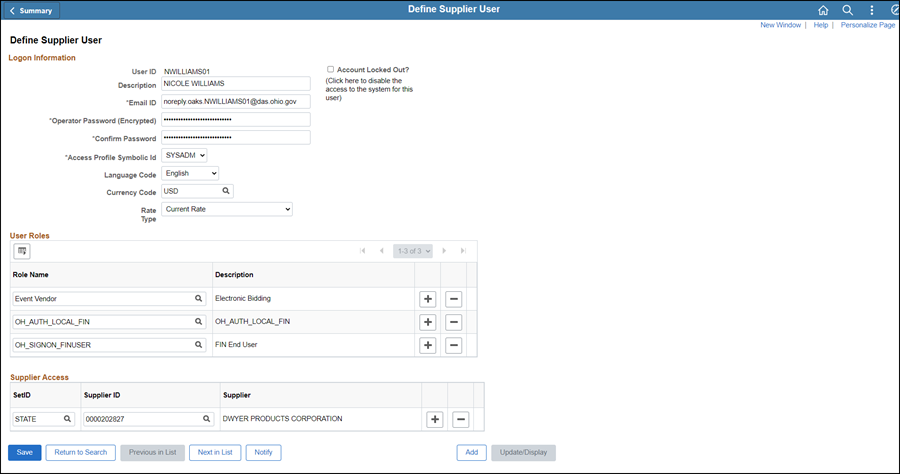Click the Save button

(25, 452)
